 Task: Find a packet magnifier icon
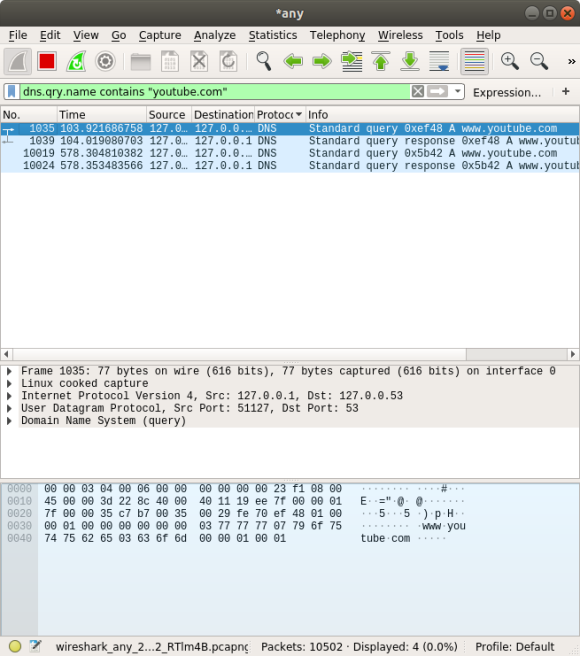264,62
